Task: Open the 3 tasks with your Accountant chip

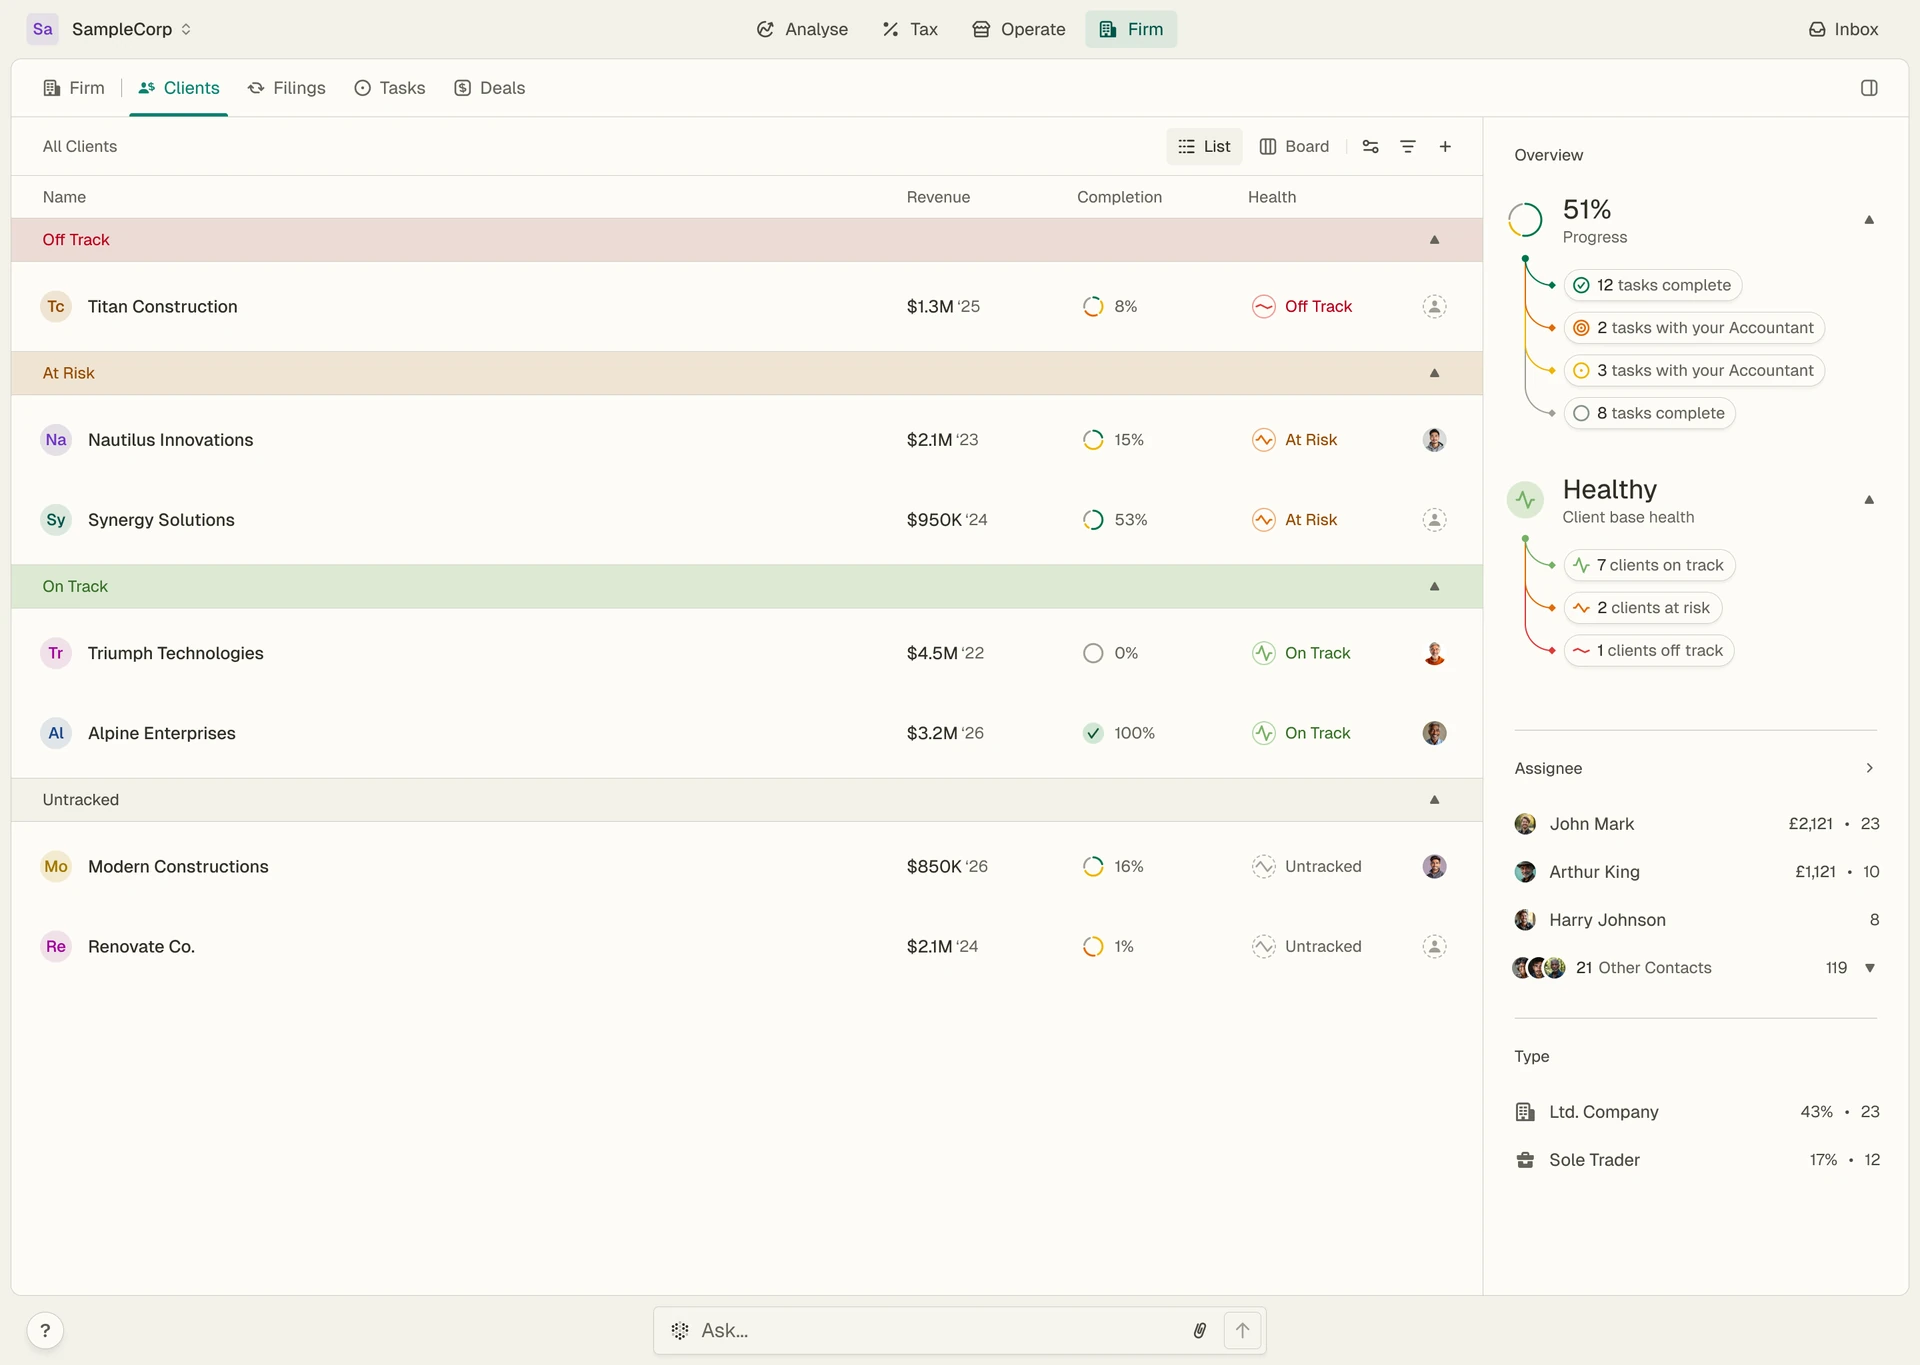Action: 1694,371
